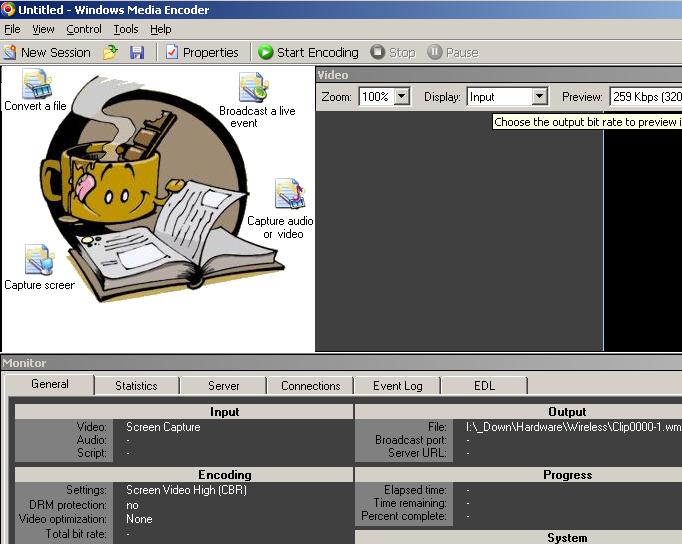The width and height of the screenshot is (682, 544).
Task: Click the Start Encoding label
Action: pos(318,53)
